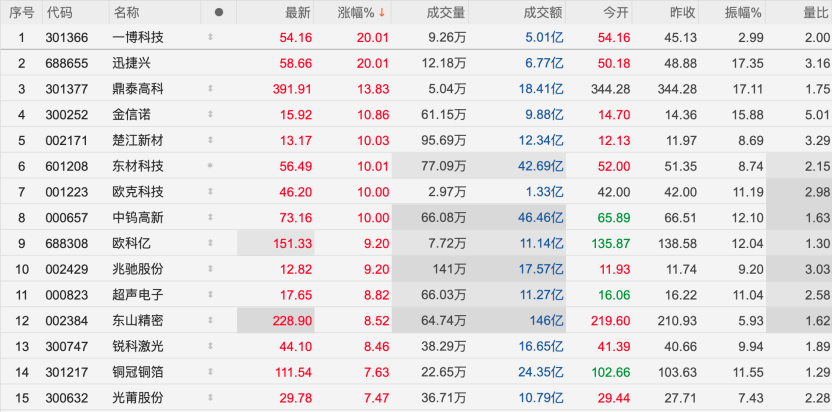Click the marker icon beside 光莆股份
Screen dimensions: 832x412
(x=210, y=398)
